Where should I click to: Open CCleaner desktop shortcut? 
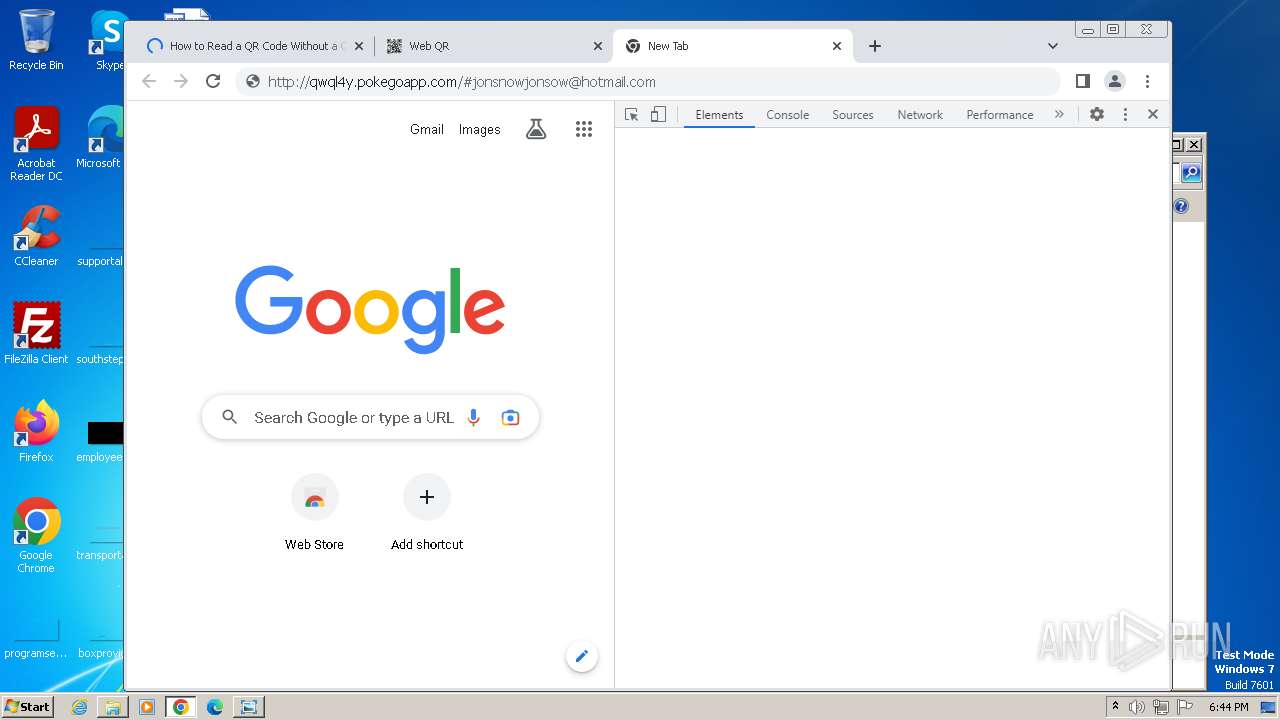coord(36,237)
